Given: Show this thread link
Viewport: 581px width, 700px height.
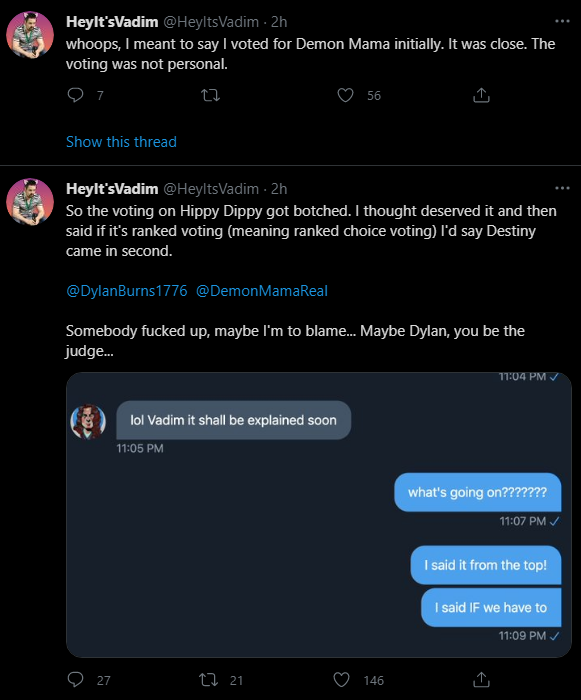Looking at the screenshot, I should 121,142.
